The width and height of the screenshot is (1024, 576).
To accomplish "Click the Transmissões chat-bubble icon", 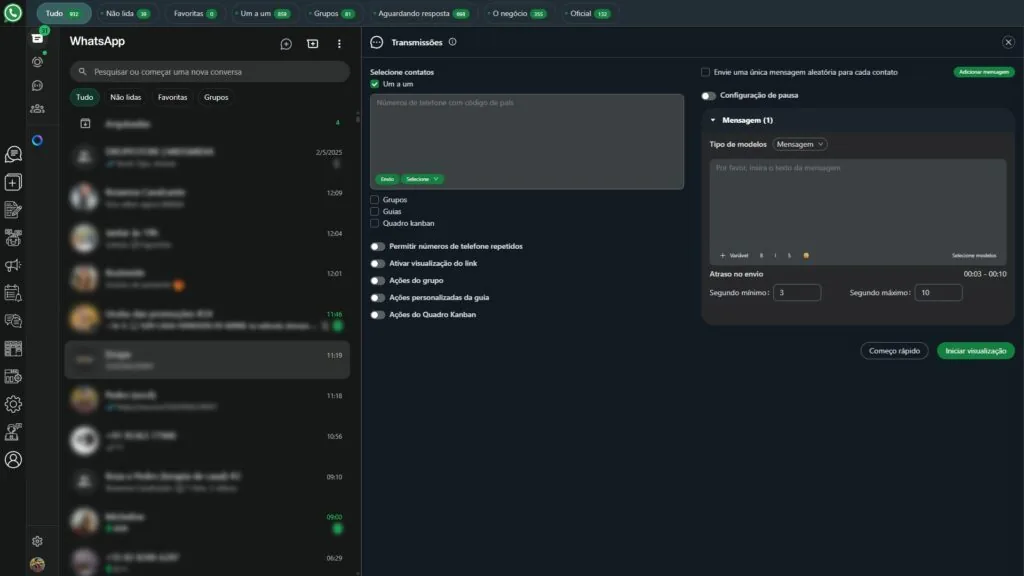I will 377,42.
